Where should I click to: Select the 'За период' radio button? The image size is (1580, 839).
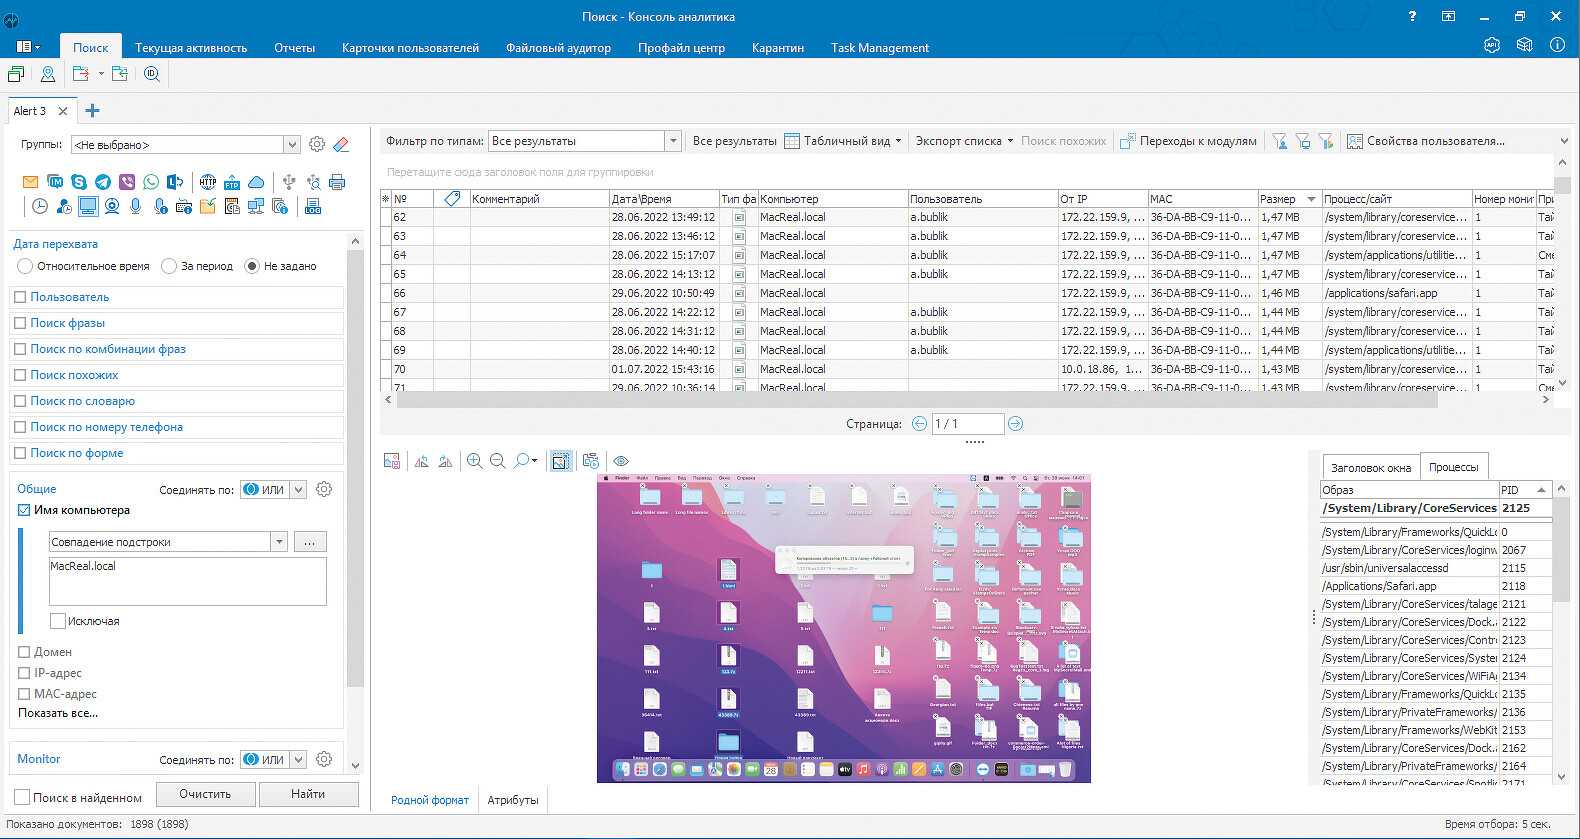[170, 266]
